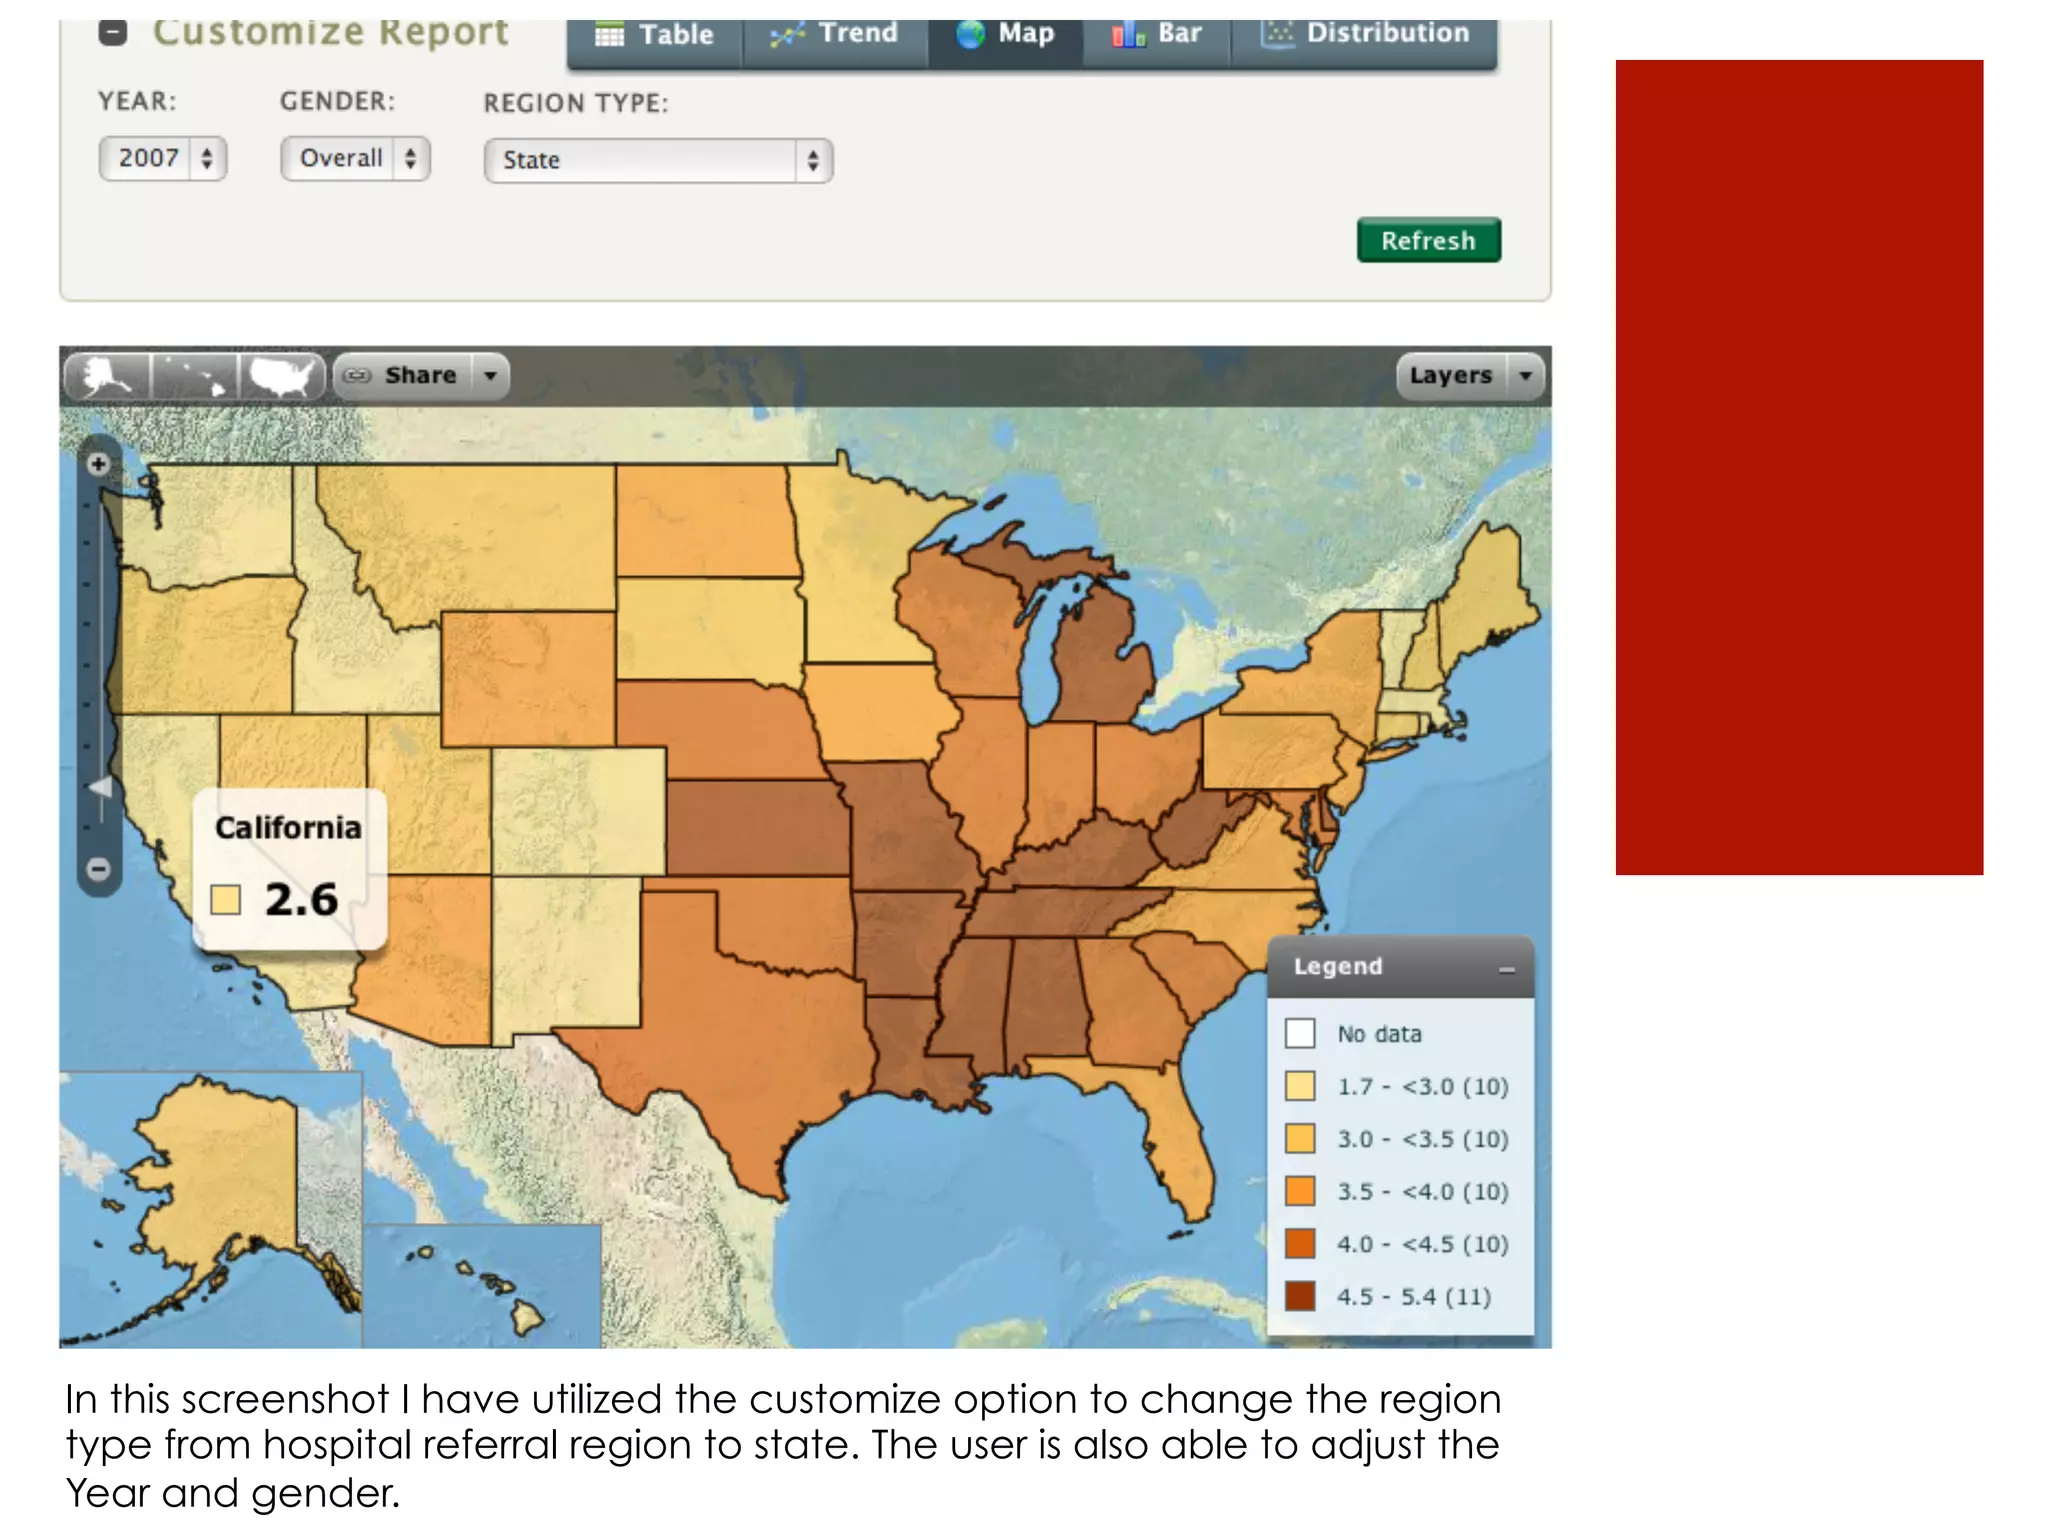Zoom map to continental US view
This screenshot has height=1536, width=2048.
[x=282, y=377]
